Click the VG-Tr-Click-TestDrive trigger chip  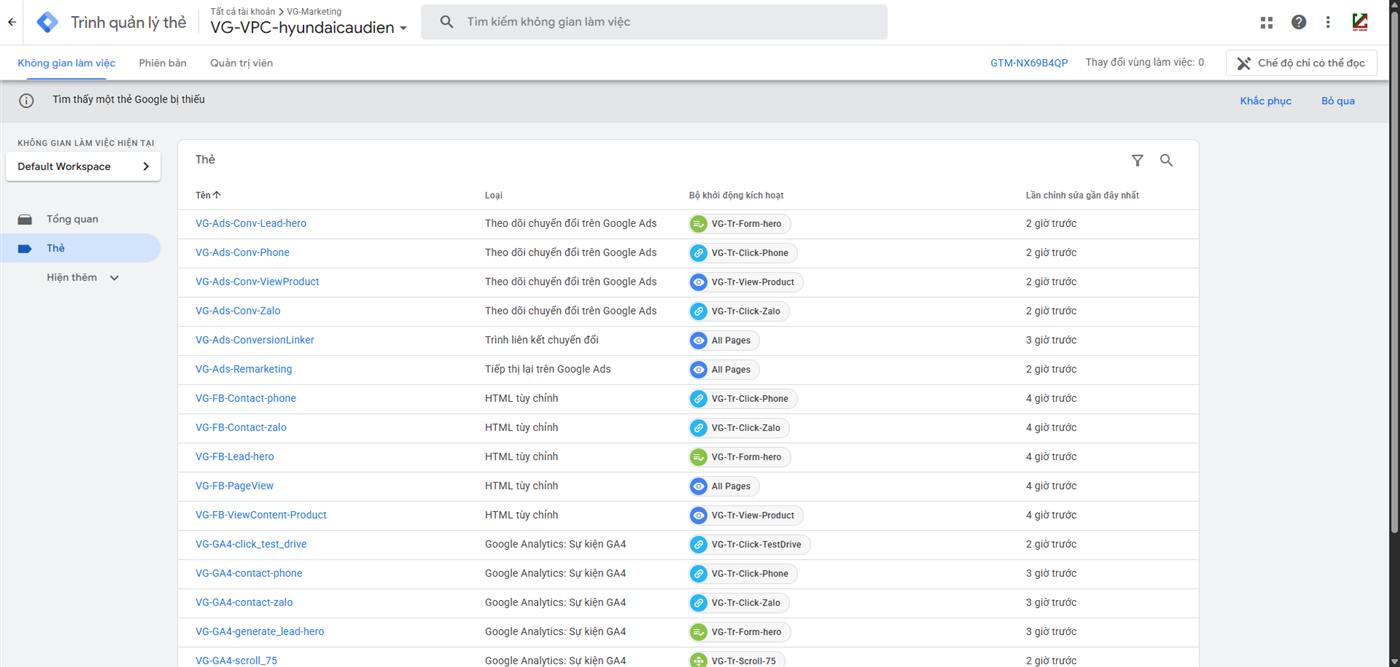750,544
